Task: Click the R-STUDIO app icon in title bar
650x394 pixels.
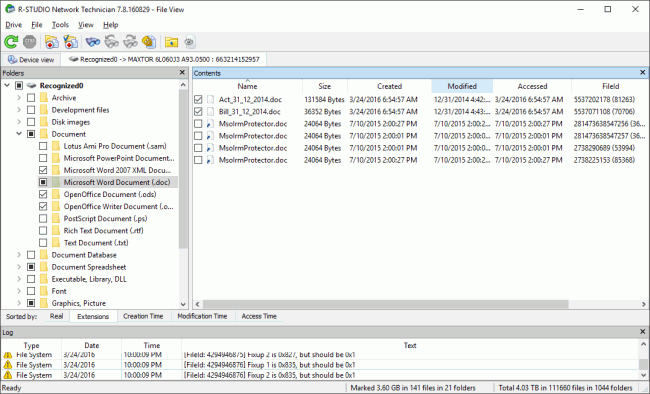Action: click(x=10, y=9)
